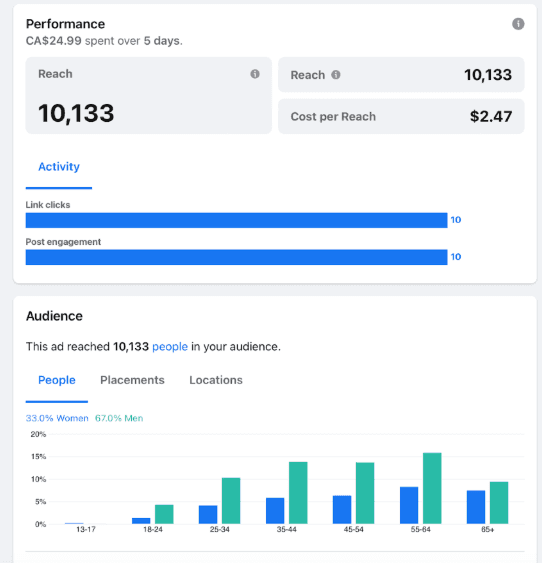This screenshot has width=542, height=563.
Task: Click the '67.0% Men' legend label
Action: pyautogui.click(x=119, y=418)
